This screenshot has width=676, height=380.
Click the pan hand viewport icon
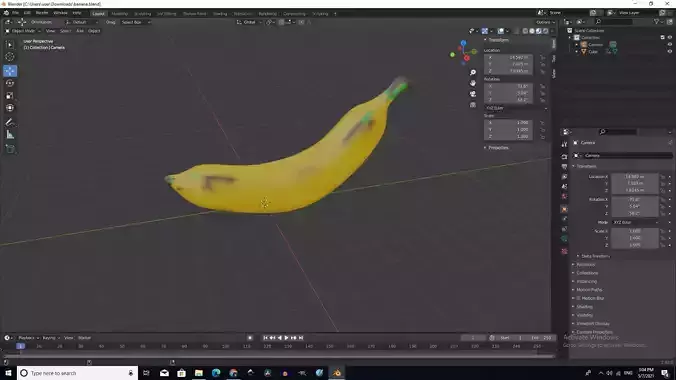coord(473,83)
